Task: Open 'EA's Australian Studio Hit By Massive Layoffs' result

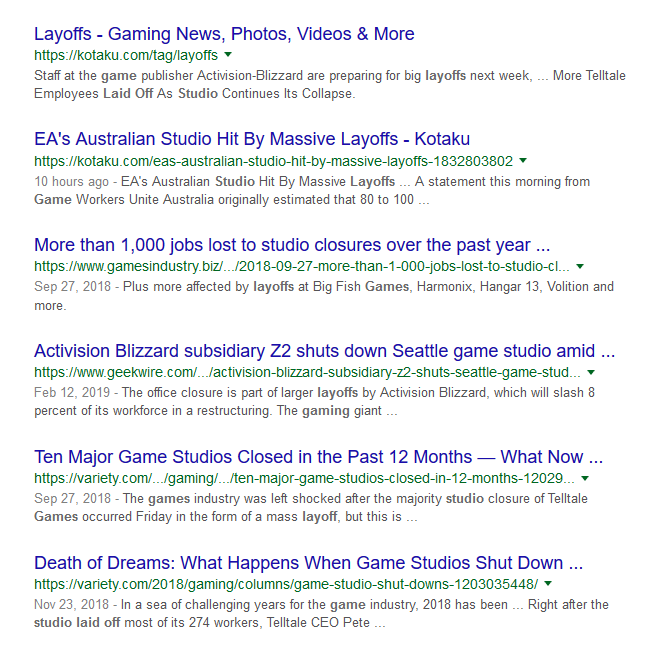Action: click(x=252, y=139)
